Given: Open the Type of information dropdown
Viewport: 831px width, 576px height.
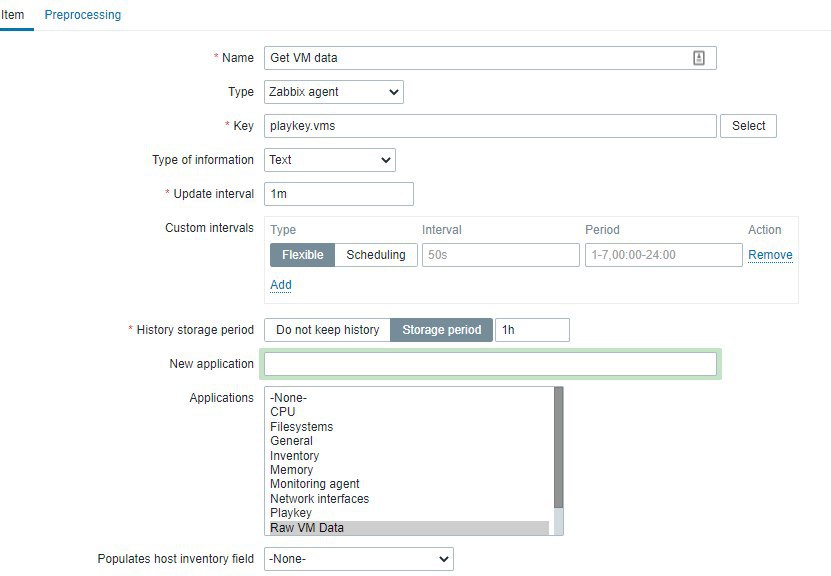Looking at the screenshot, I should [330, 160].
